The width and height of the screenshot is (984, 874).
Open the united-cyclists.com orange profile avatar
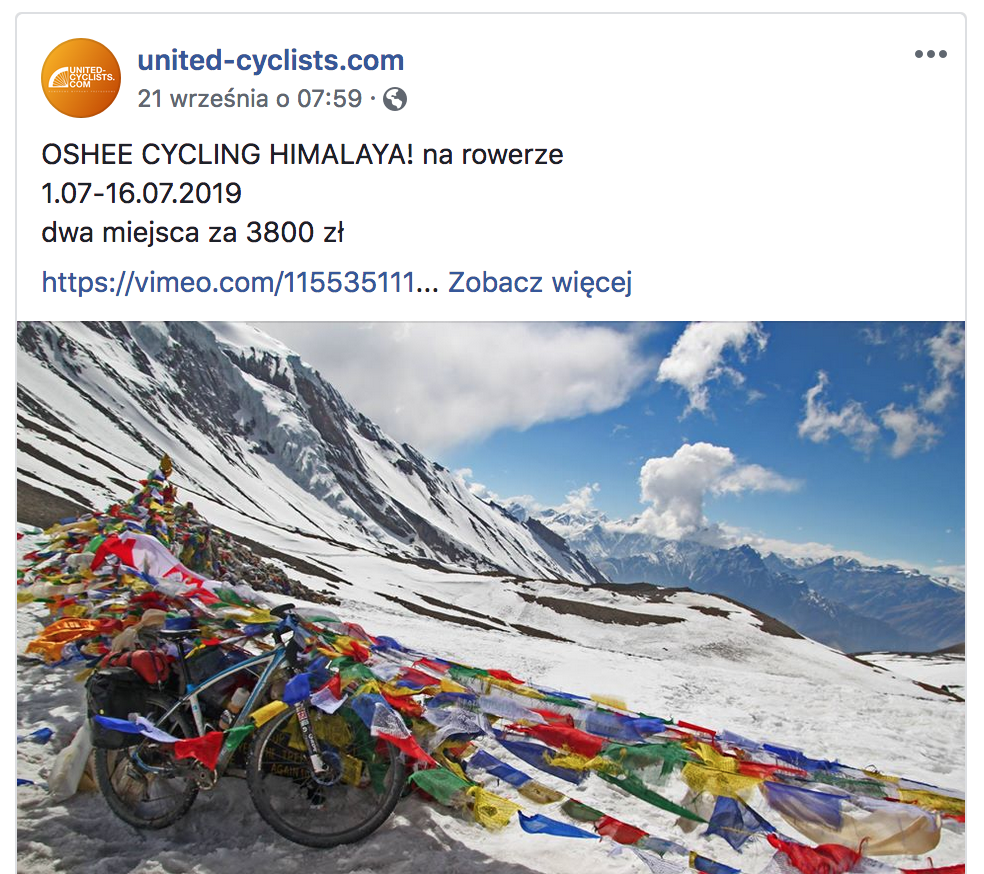pos(81,78)
